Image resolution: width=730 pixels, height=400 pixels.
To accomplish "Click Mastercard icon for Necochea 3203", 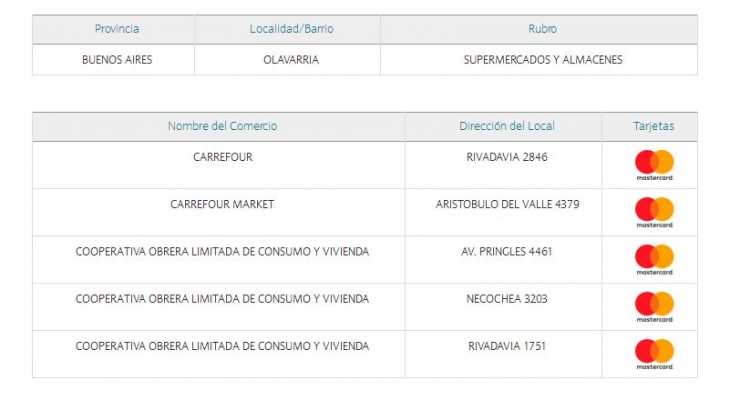I will pos(654,305).
